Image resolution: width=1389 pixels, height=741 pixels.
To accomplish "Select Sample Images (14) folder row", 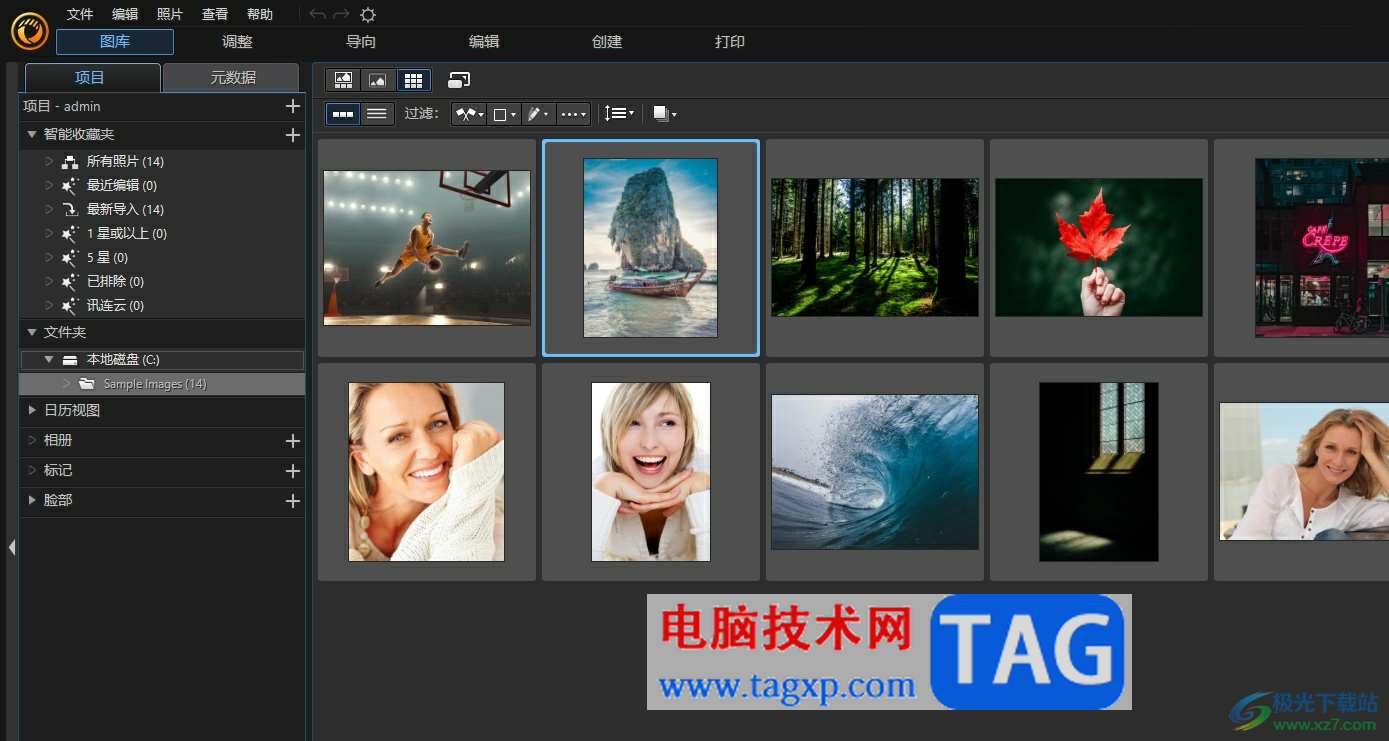I will [162, 384].
